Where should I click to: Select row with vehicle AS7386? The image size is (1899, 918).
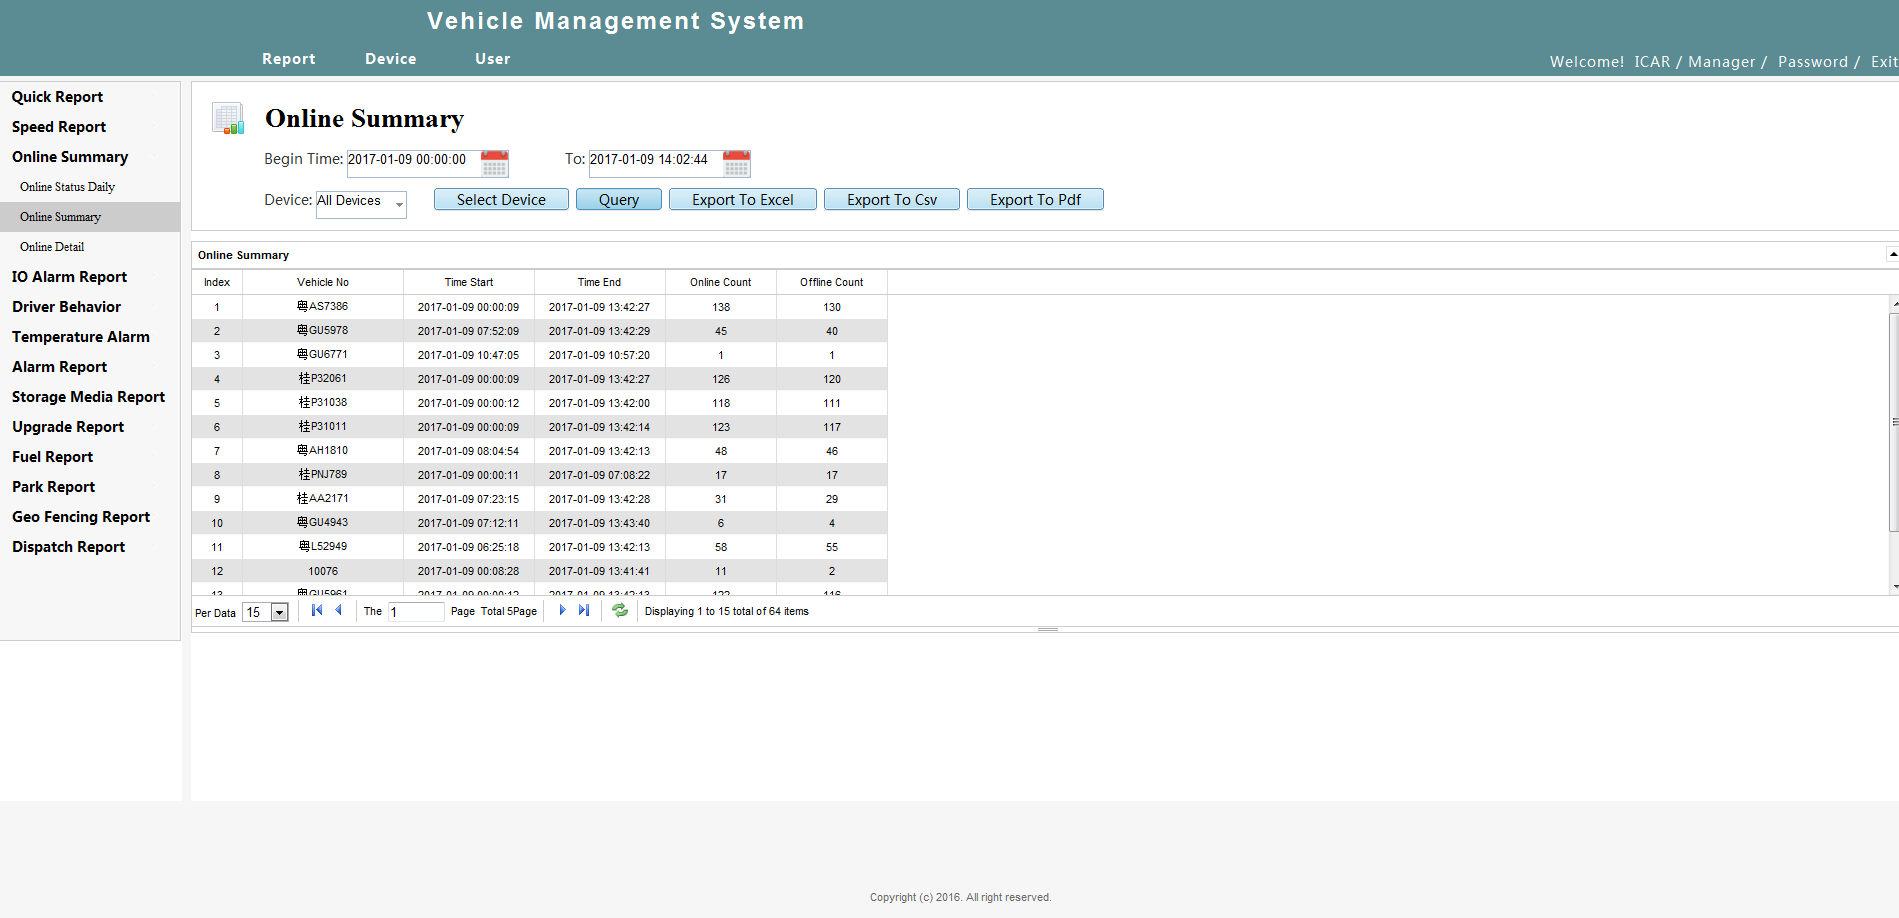[x=539, y=307]
